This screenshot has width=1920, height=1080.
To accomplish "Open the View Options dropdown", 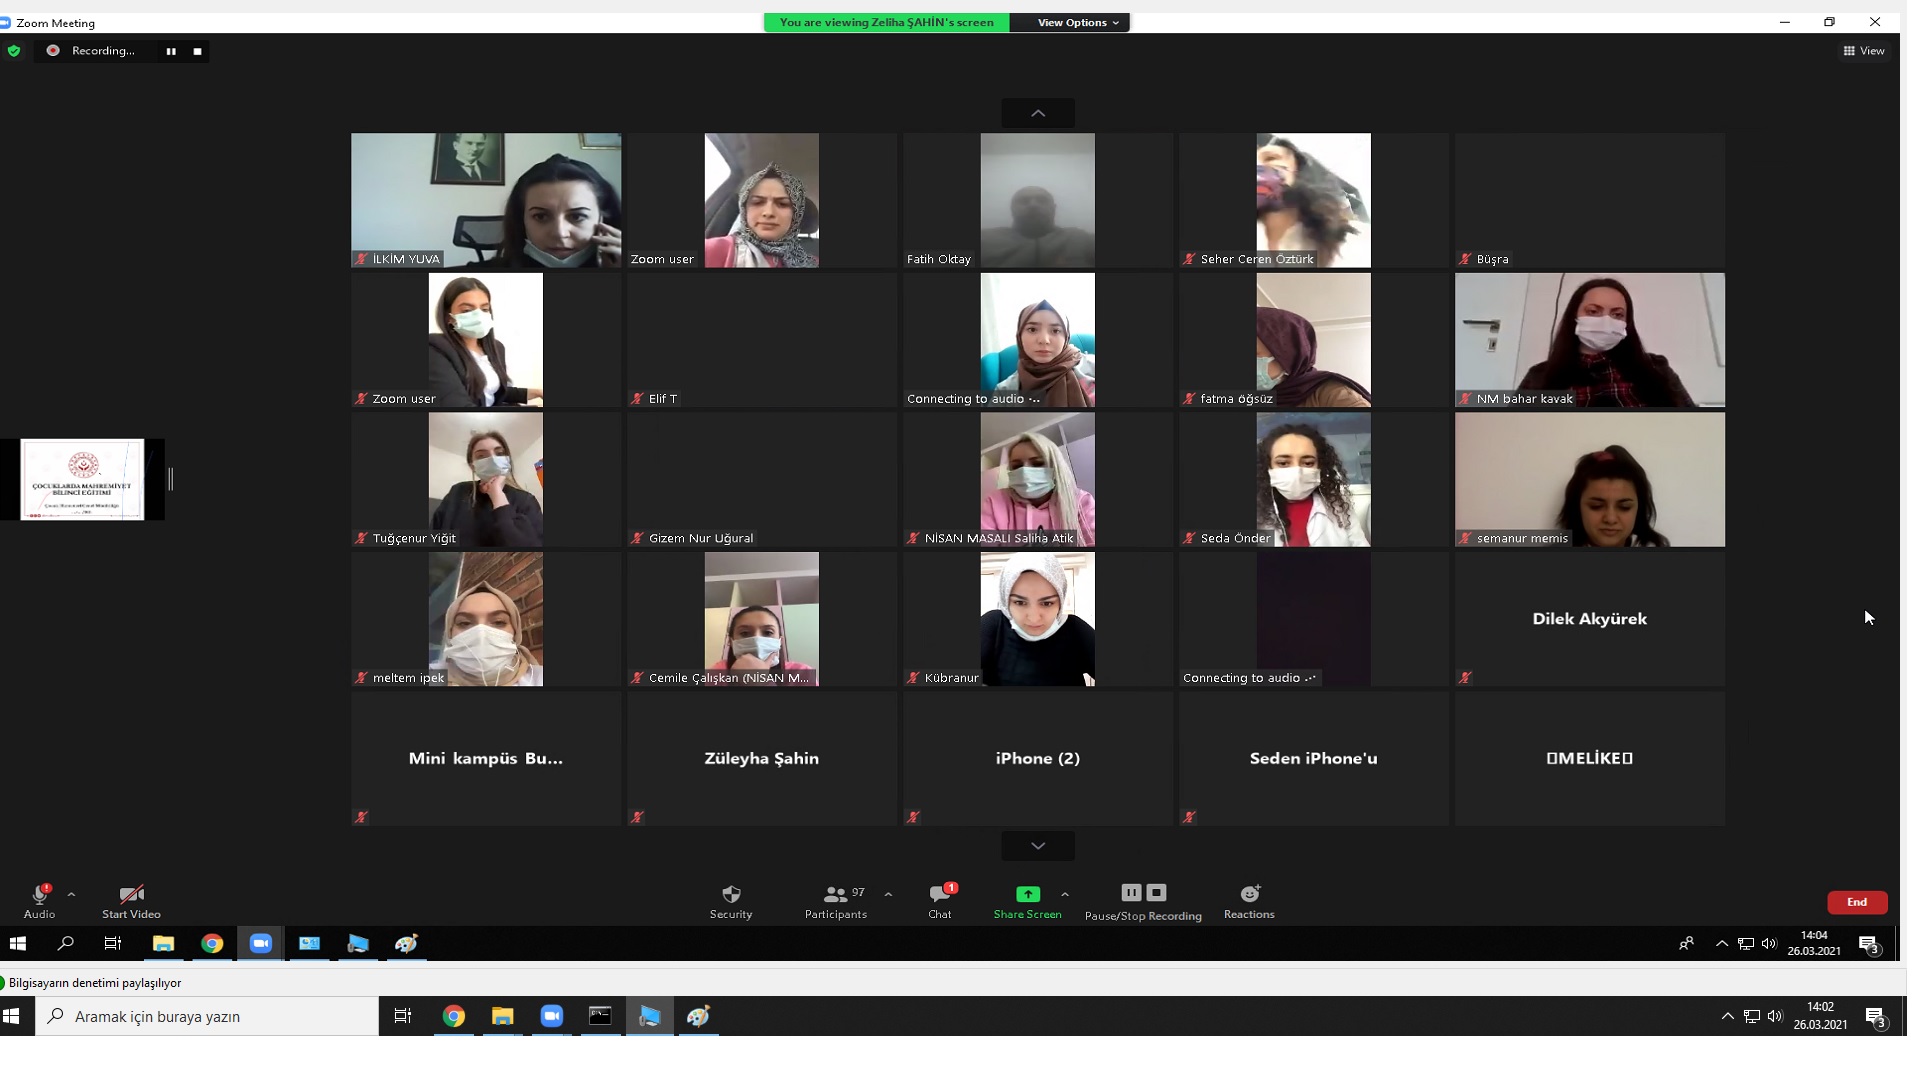I will tap(1077, 22).
